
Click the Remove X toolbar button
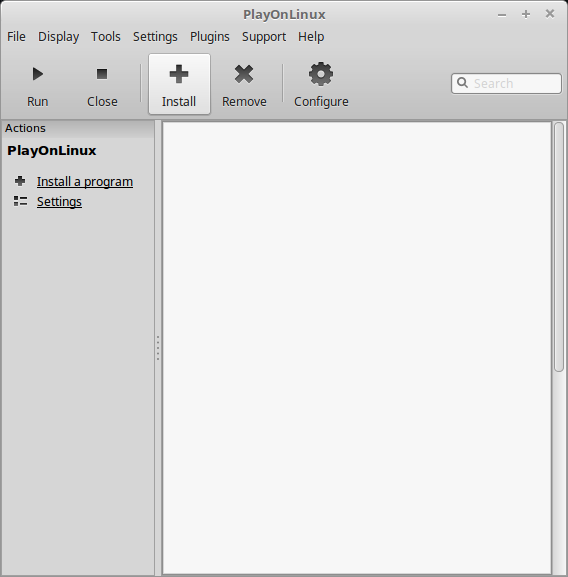click(244, 84)
